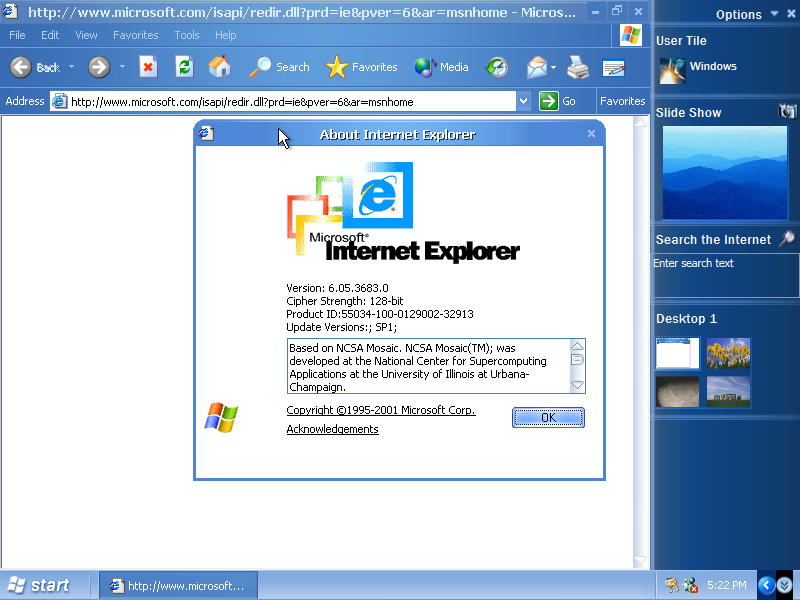
Task: Go to the Home page icon
Action: [x=220, y=67]
